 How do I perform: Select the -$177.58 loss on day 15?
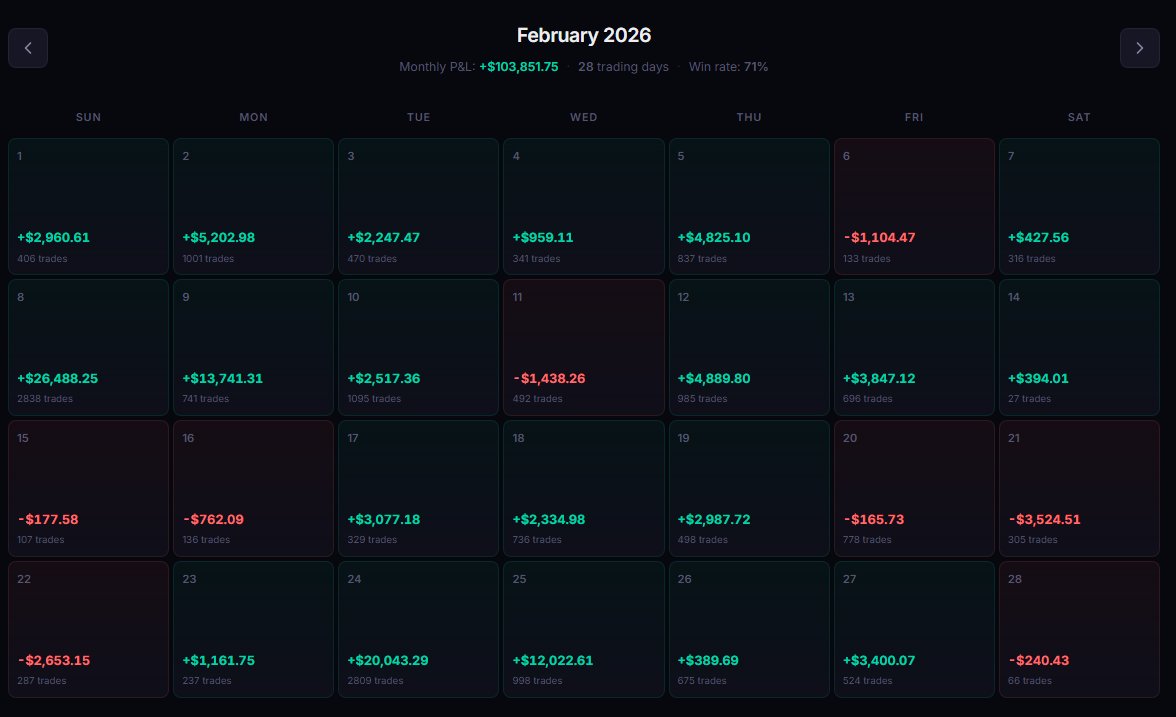tap(48, 520)
